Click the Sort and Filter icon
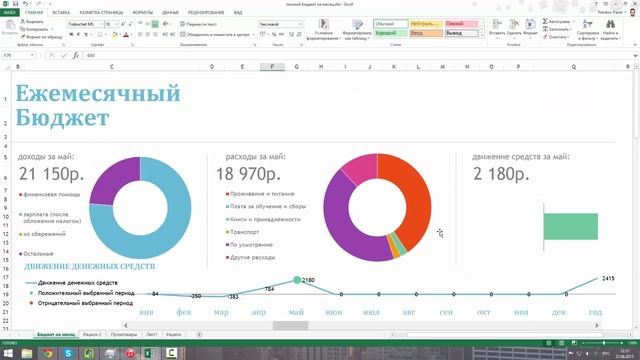 tap(587, 24)
